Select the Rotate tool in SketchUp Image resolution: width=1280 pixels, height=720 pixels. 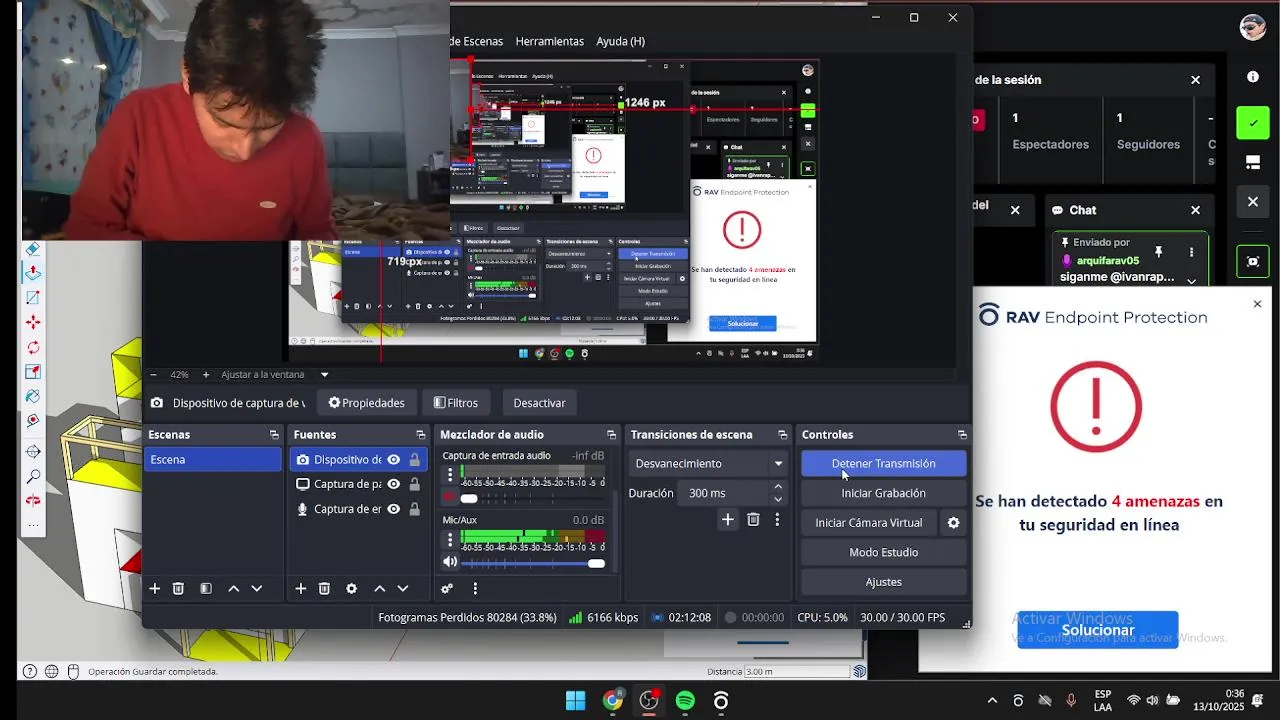pos(32,347)
